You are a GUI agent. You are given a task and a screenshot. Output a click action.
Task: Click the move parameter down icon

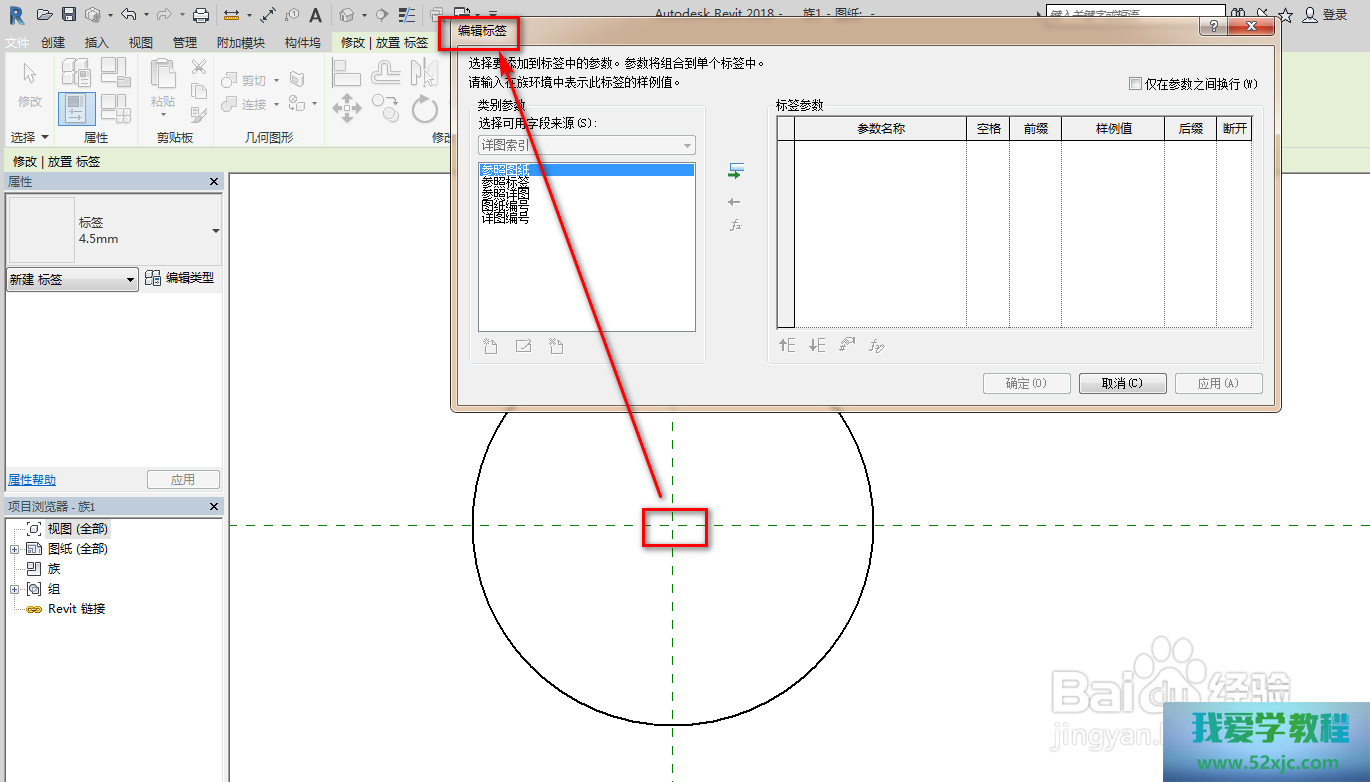(817, 346)
